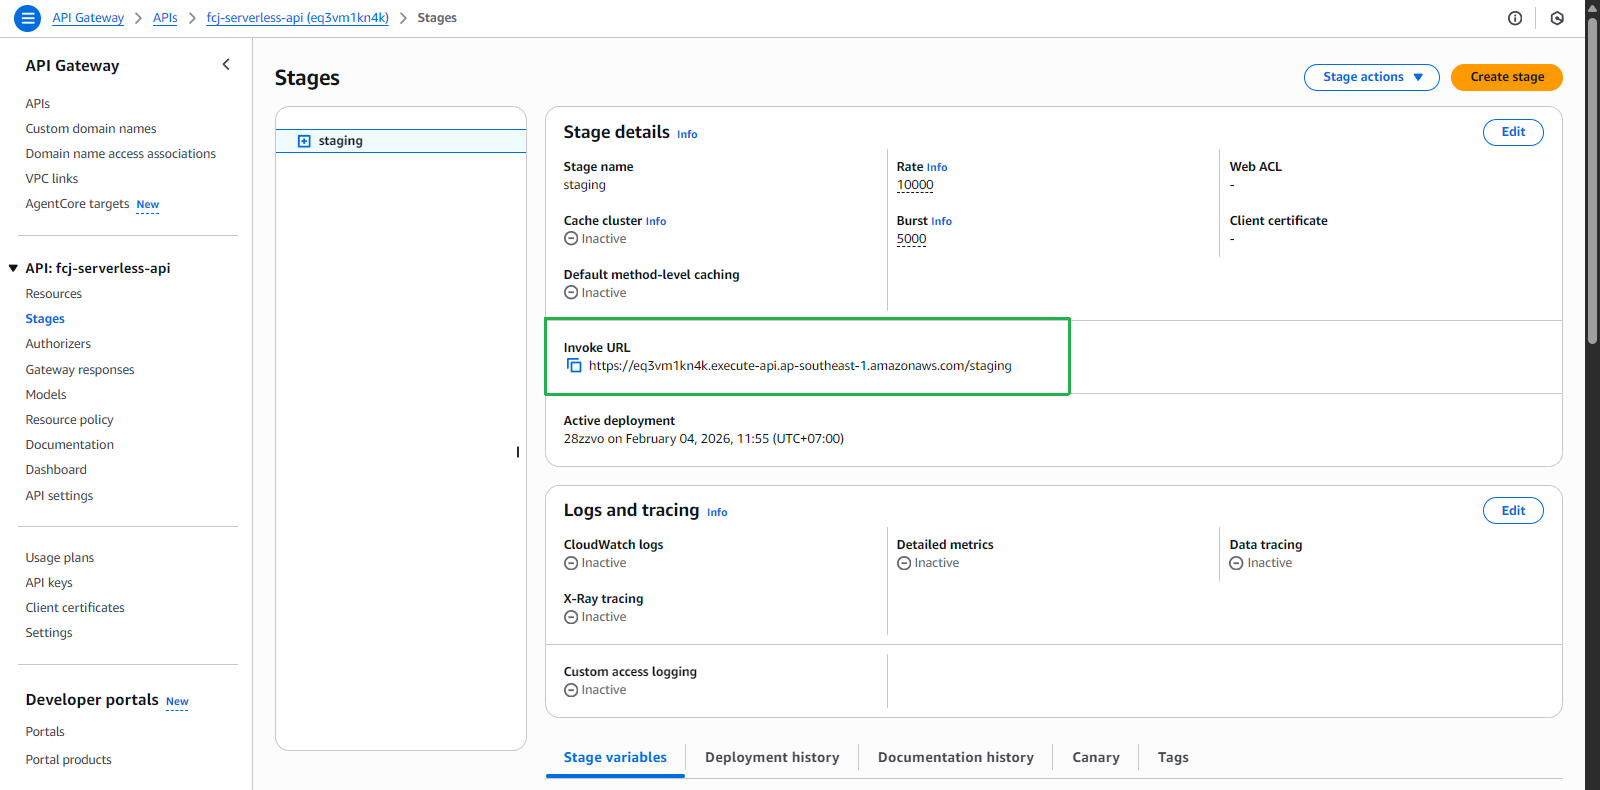Open Info link next to Rate
1600x790 pixels.
pos(937,167)
